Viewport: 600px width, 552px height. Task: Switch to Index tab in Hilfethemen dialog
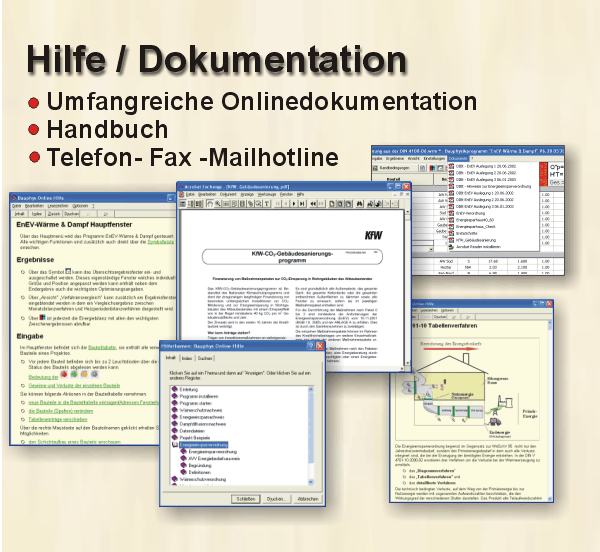point(187,358)
